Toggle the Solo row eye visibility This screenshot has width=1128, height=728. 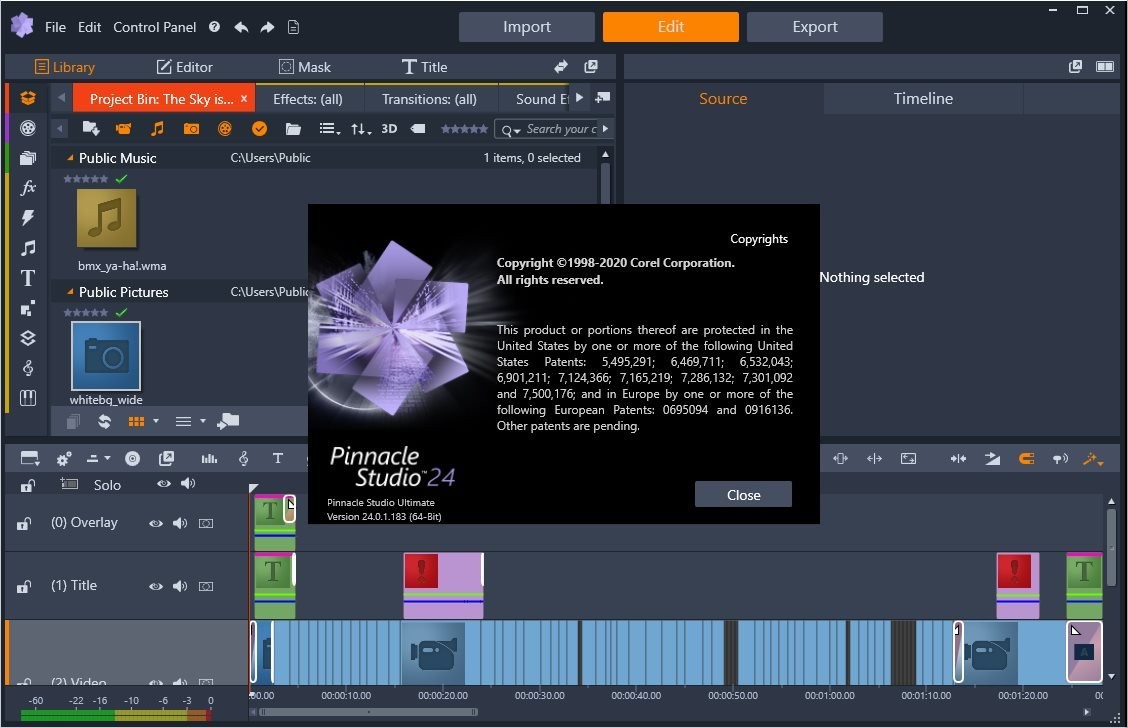[164, 483]
